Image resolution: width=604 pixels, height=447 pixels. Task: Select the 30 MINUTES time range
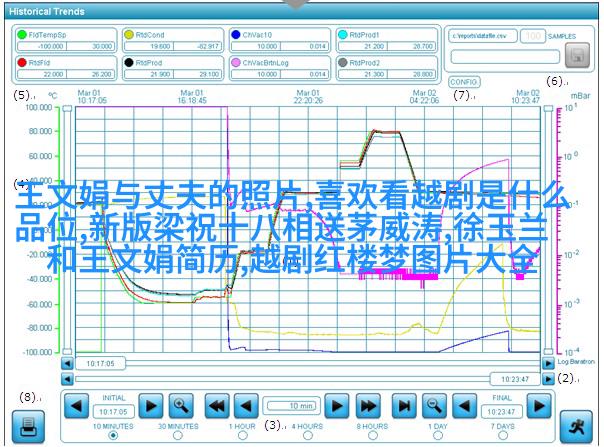(x=178, y=435)
